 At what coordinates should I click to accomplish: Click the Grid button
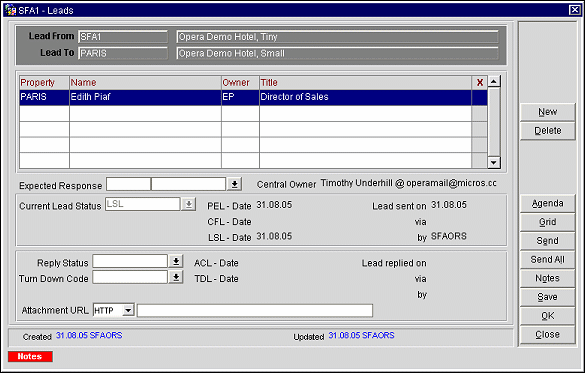[547, 222]
